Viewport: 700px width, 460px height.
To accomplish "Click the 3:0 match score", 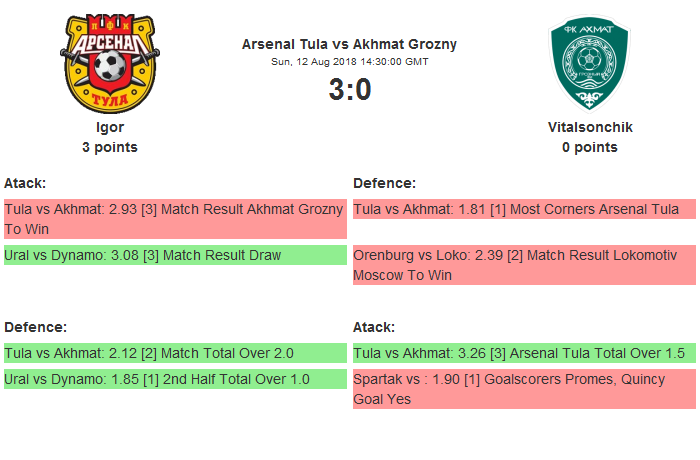I will point(349,90).
